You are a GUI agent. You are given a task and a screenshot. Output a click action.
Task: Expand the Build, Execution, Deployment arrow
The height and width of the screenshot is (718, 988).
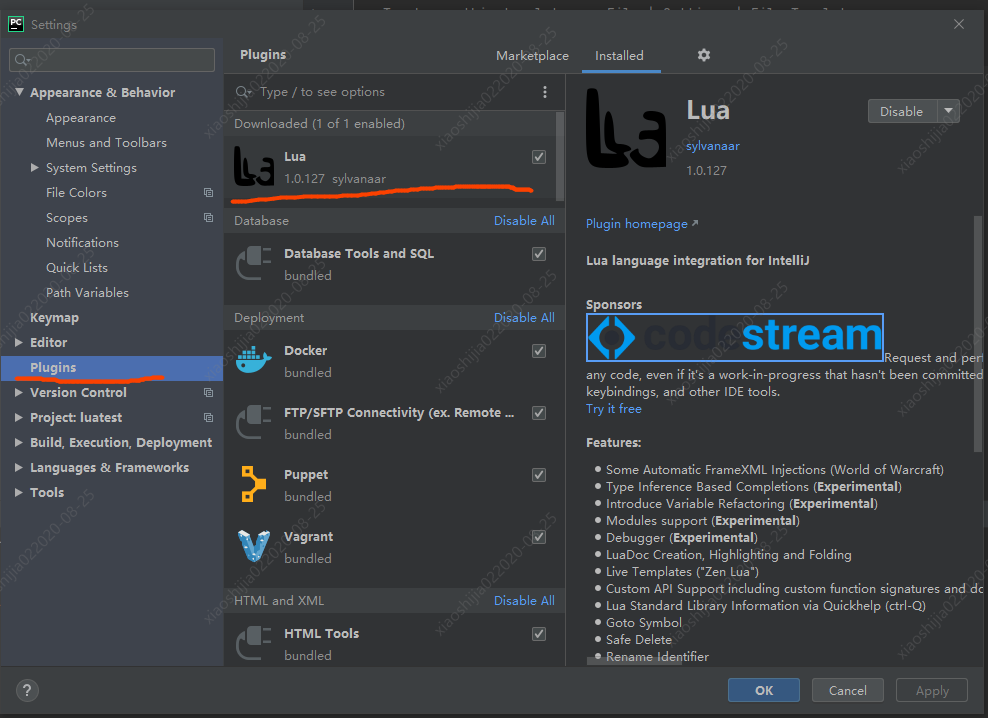click(x=19, y=443)
